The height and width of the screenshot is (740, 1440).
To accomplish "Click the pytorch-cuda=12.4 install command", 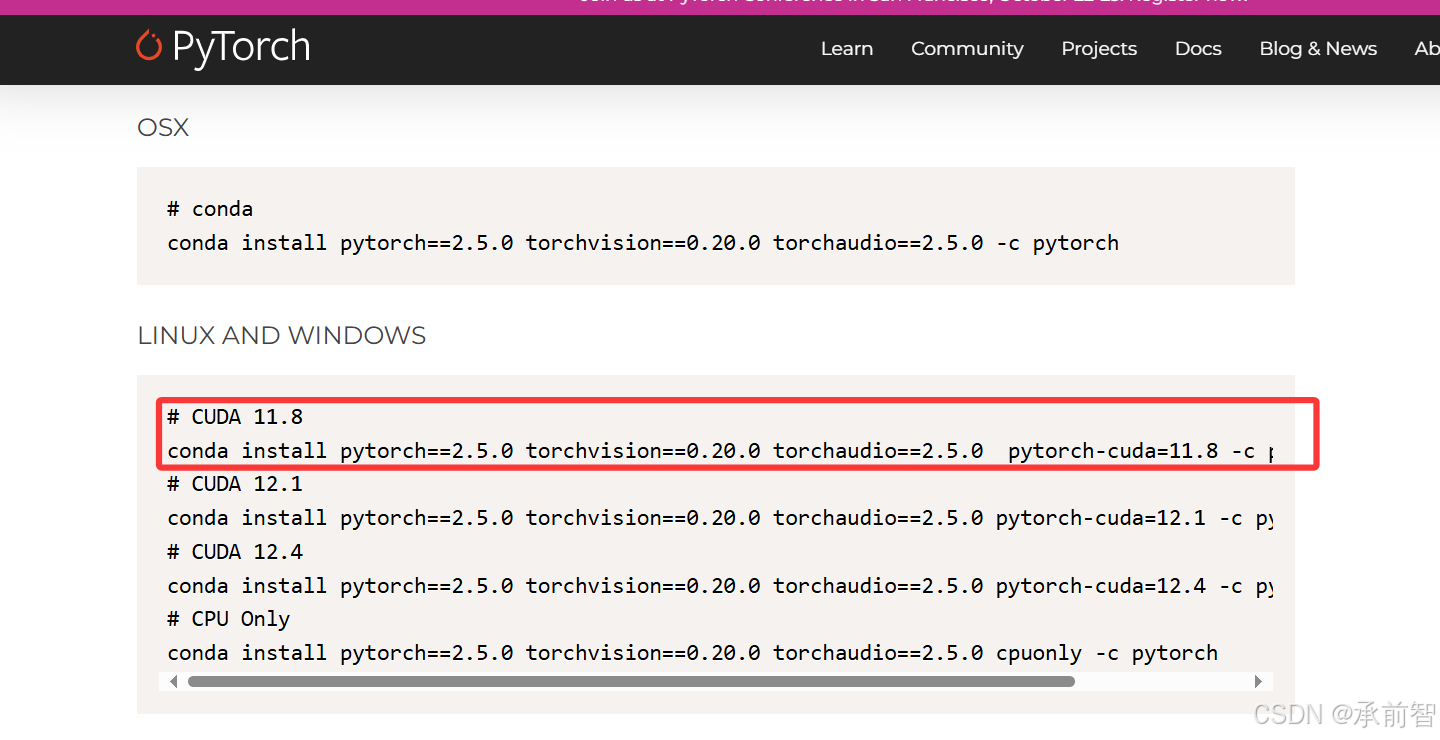I will [720, 586].
